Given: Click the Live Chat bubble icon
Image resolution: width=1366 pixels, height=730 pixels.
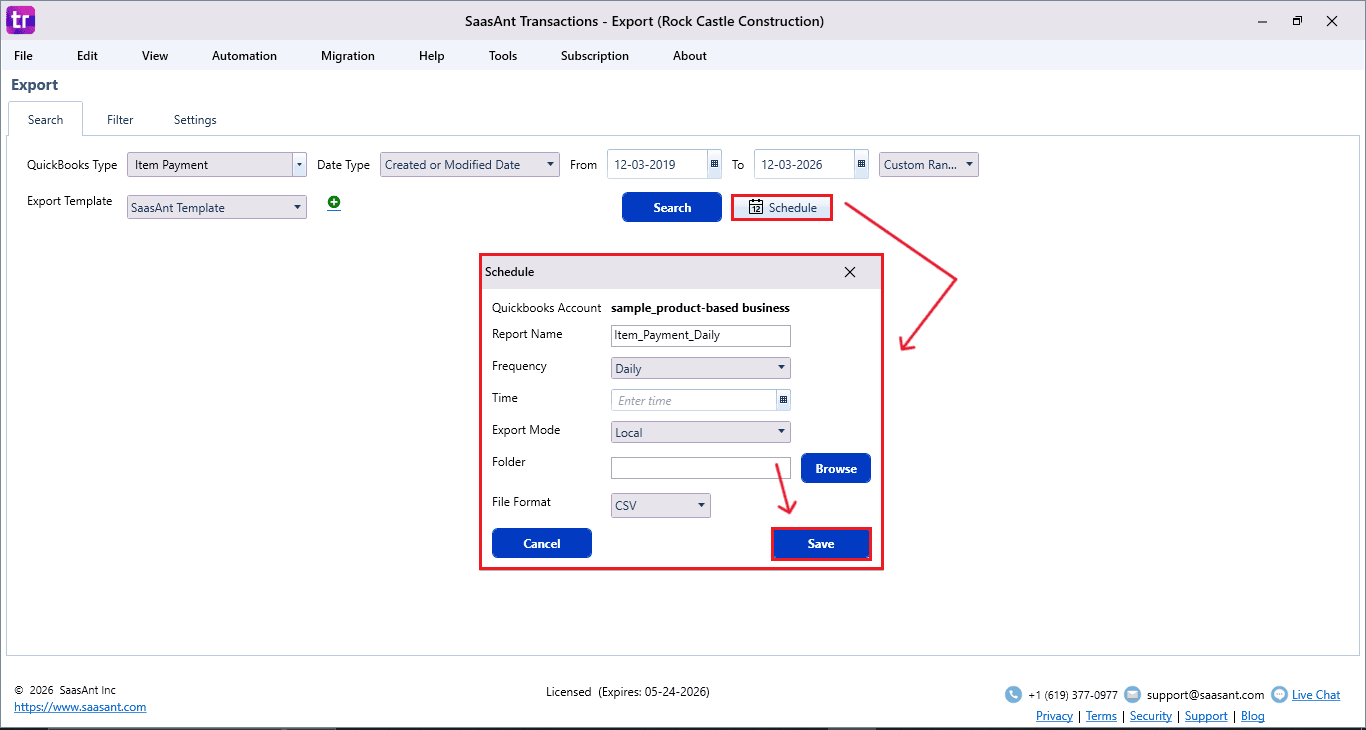Looking at the screenshot, I should [1278, 694].
